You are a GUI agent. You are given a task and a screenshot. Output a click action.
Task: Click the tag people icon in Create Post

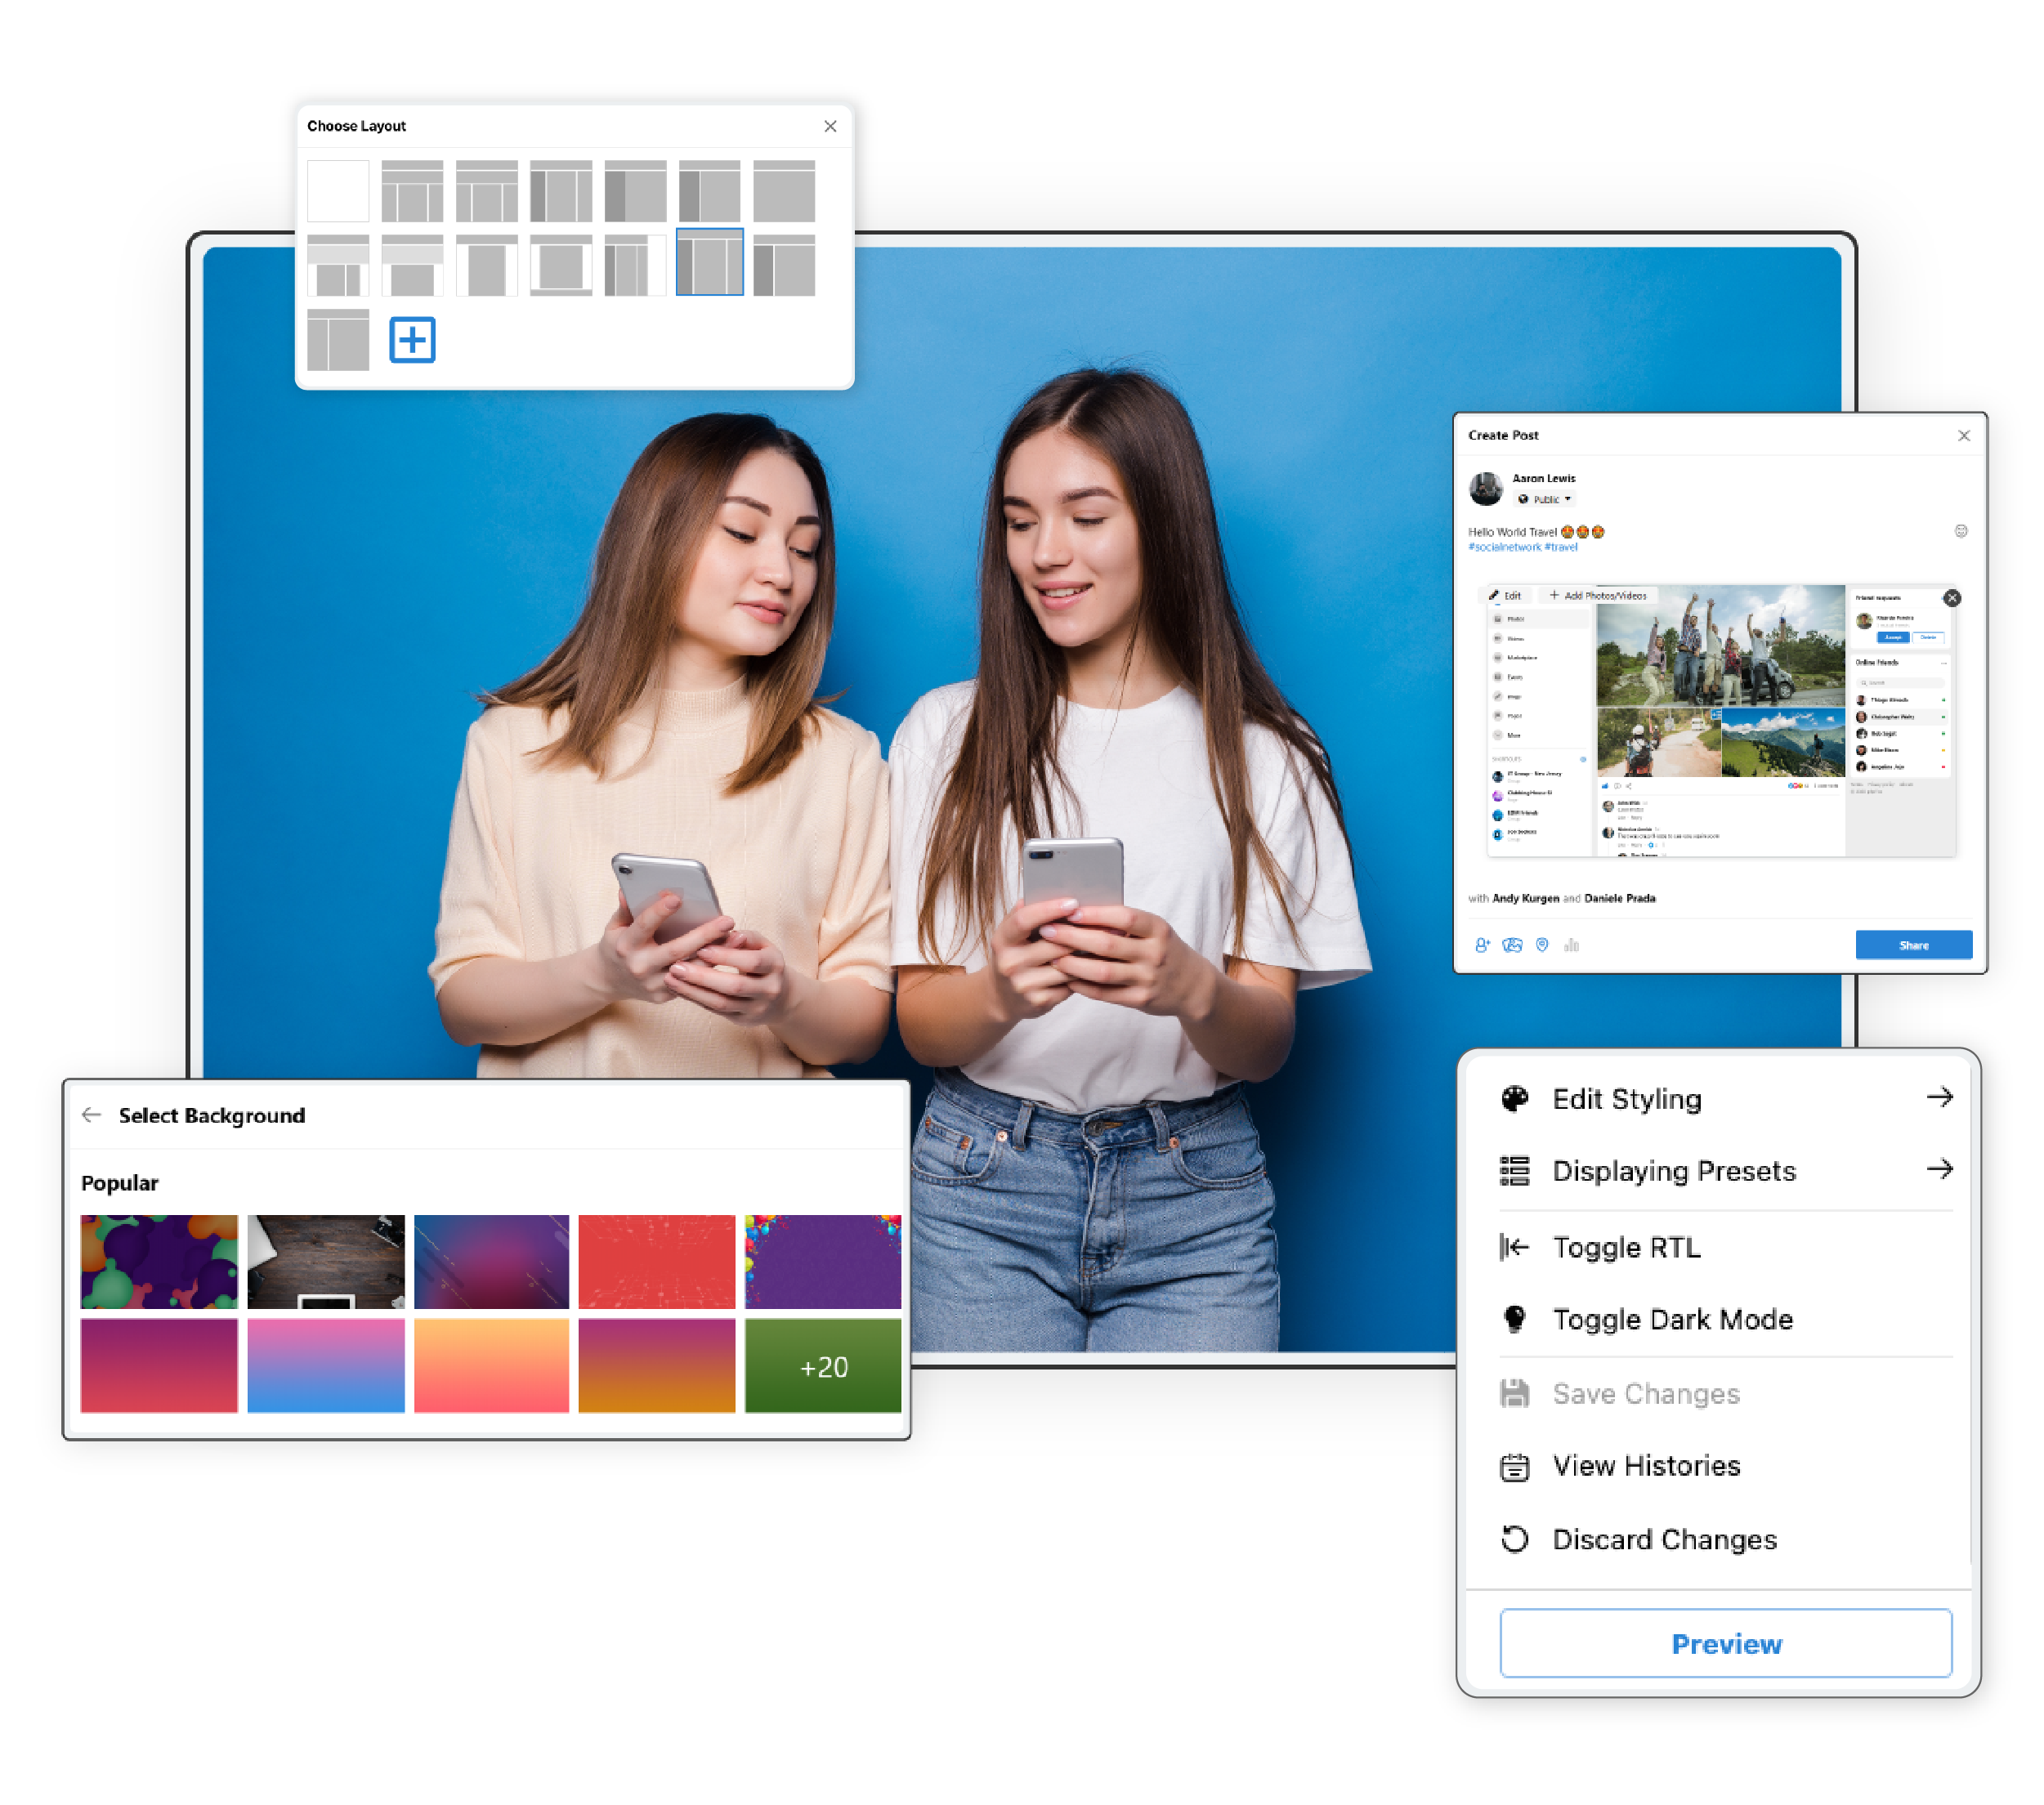click(x=1482, y=945)
